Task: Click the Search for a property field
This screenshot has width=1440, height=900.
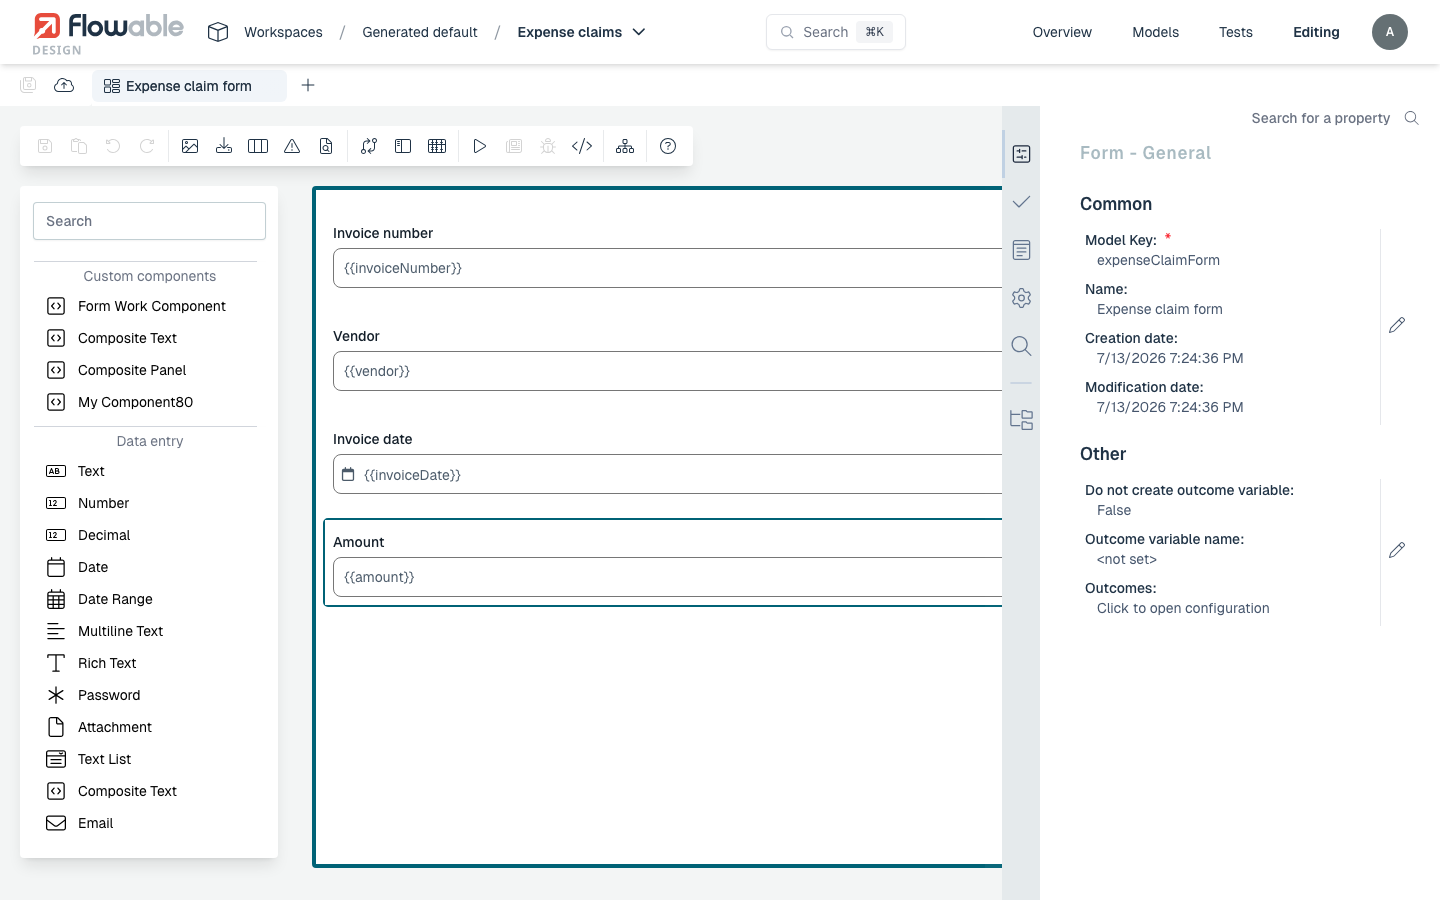Action: pos(1320,118)
